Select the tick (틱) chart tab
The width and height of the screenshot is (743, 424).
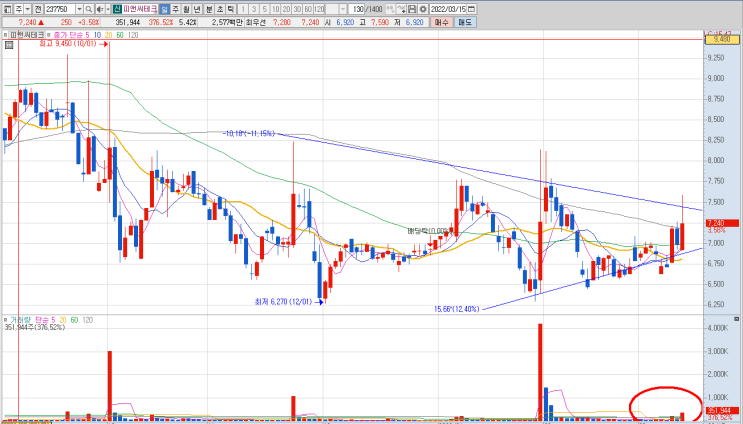point(230,9)
